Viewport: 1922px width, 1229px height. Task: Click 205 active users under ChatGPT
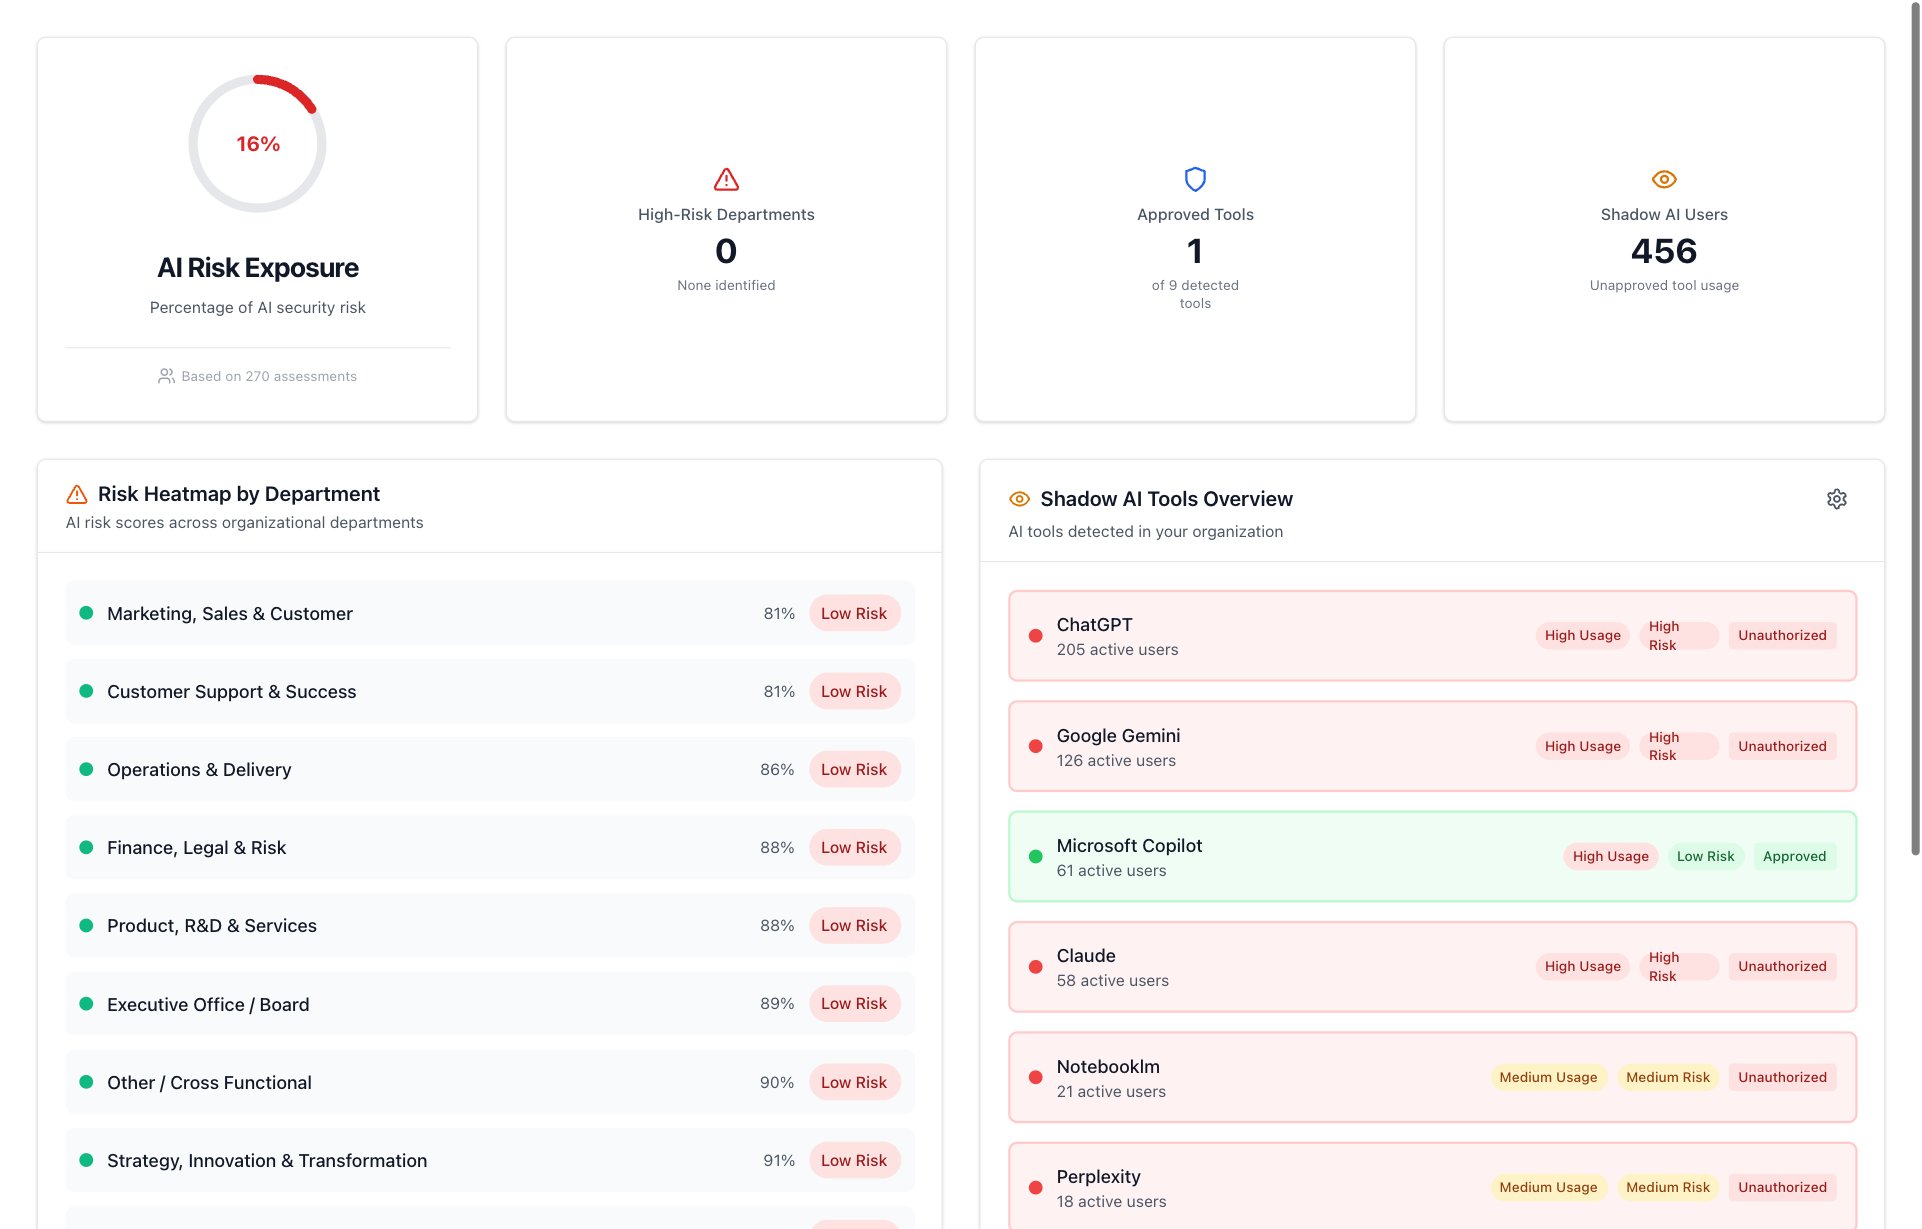(1117, 650)
